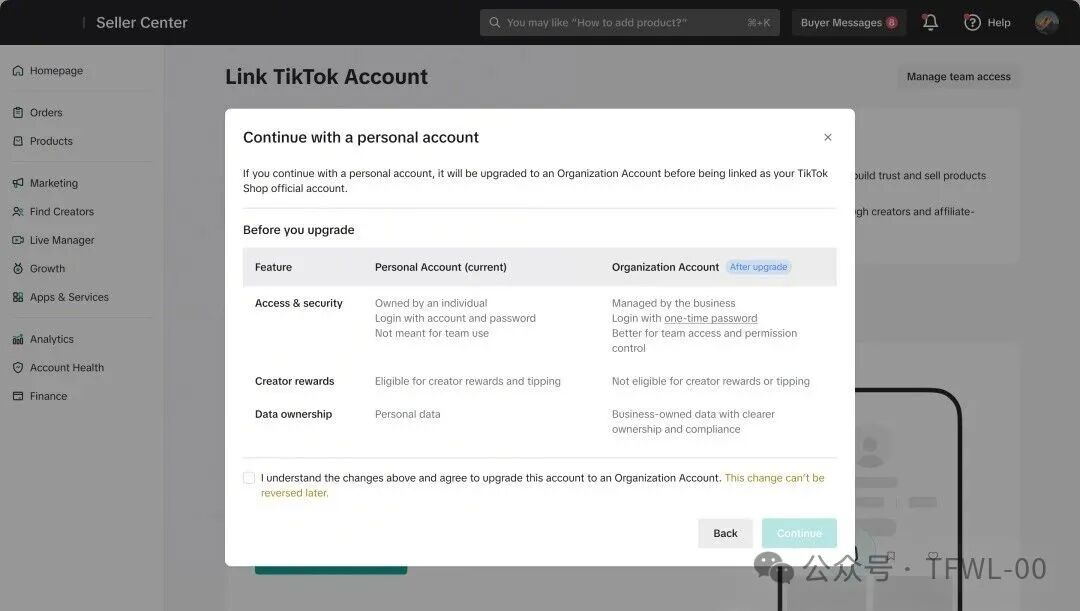Open Live Manager camera icon
The height and width of the screenshot is (611, 1080).
18,240
